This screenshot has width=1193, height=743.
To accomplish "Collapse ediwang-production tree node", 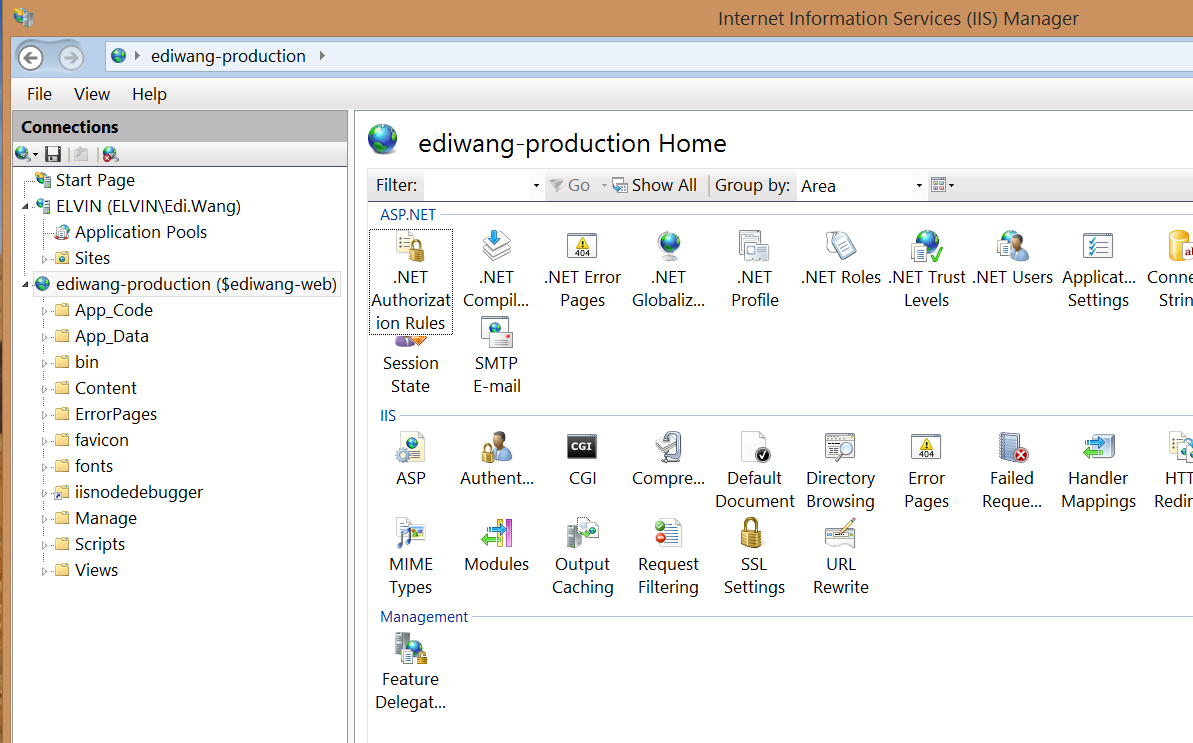I will [x=25, y=284].
